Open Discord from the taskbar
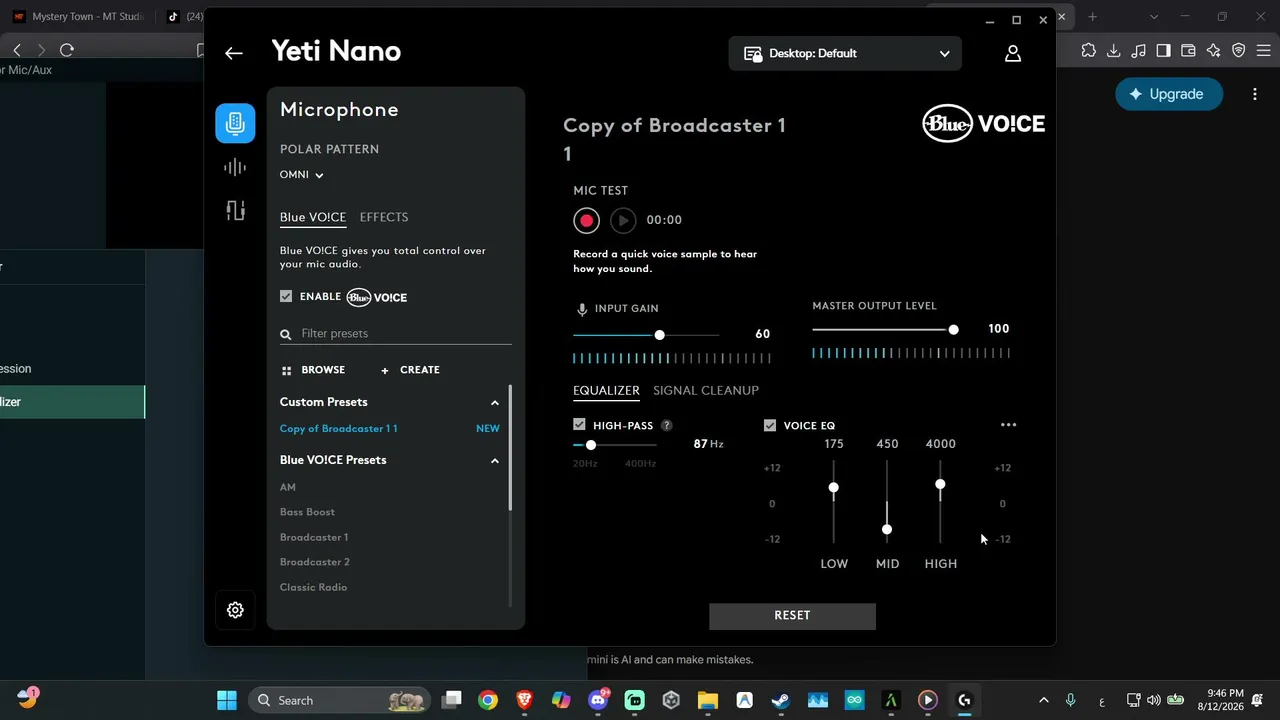Viewport: 1280px width, 720px height. pyautogui.click(x=599, y=700)
